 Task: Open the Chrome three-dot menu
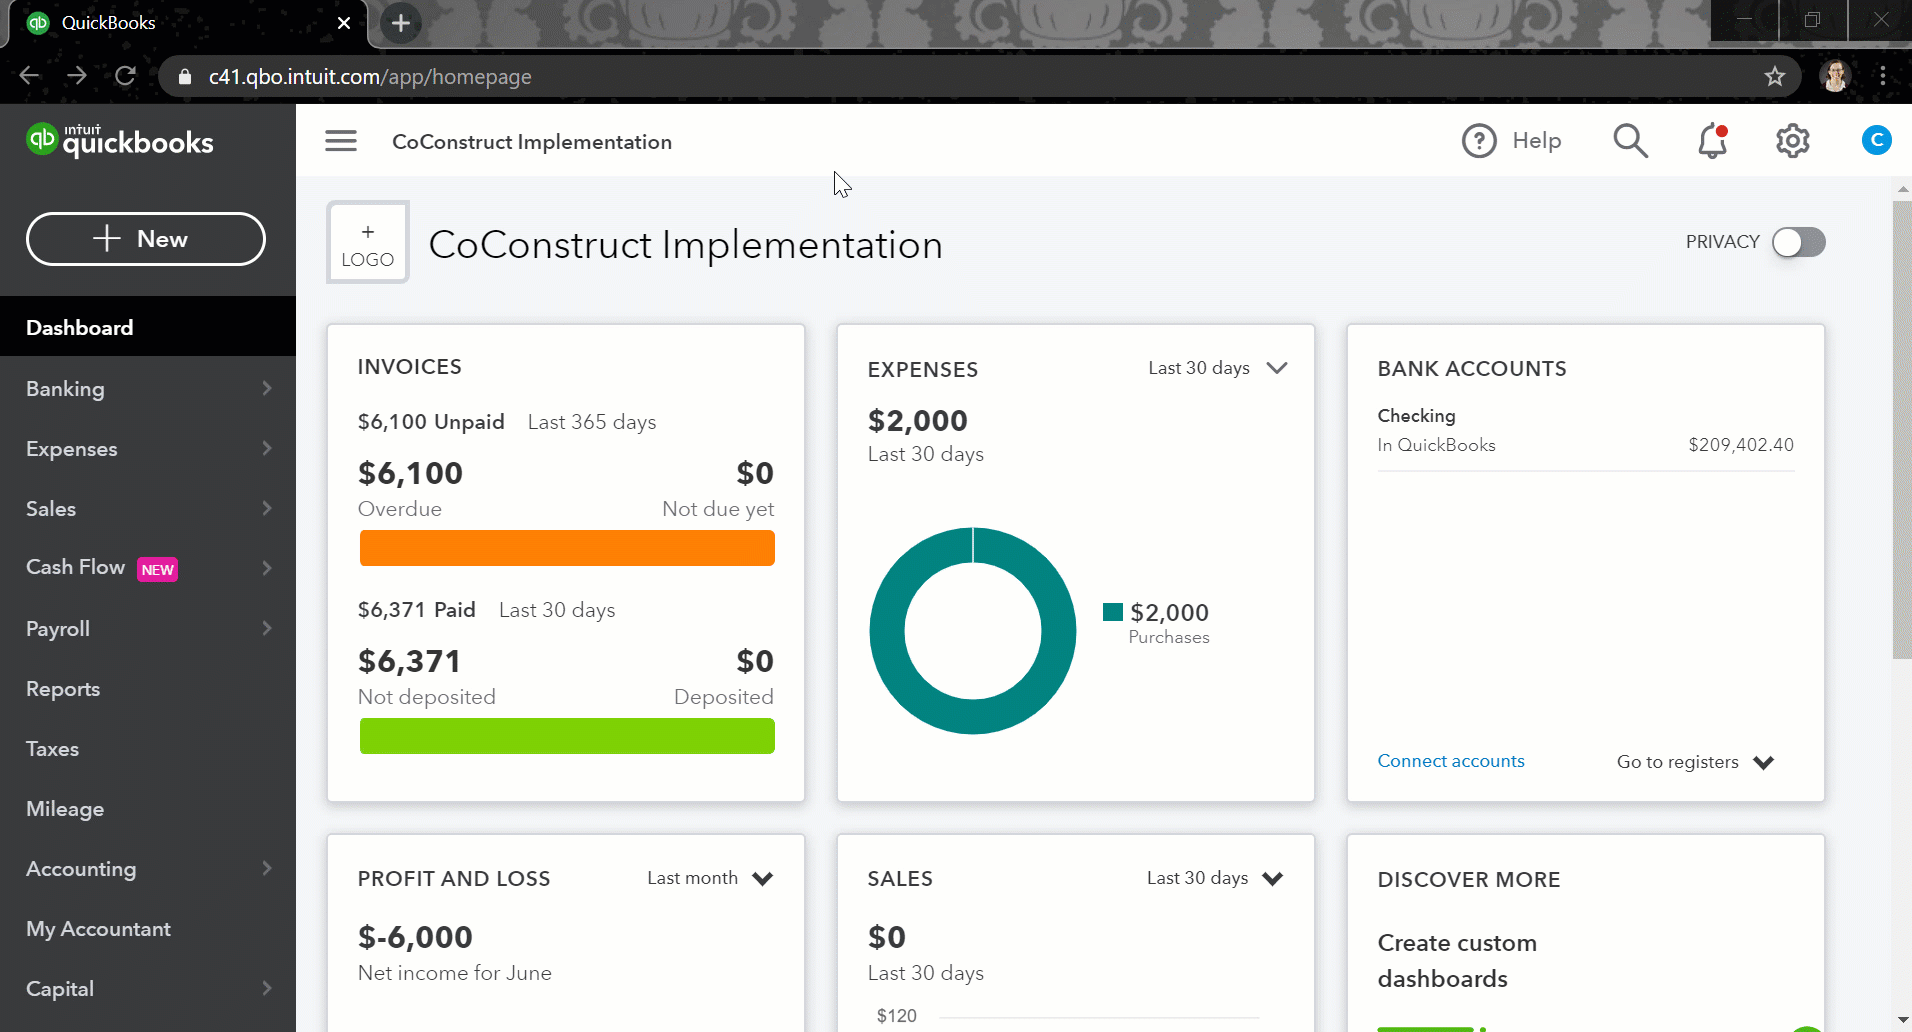pyautogui.click(x=1883, y=76)
